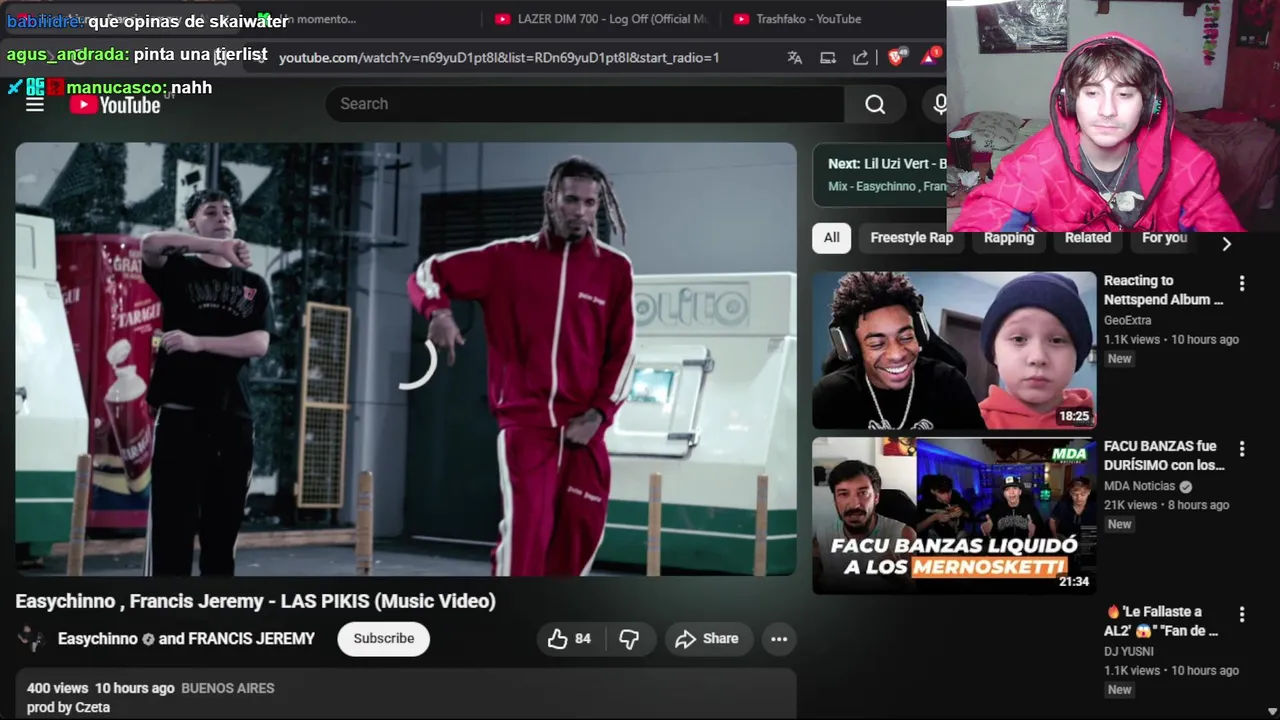The height and width of the screenshot is (720, 1280).
Task: Share the LAS PIKIS video
Action: (707, 639)
